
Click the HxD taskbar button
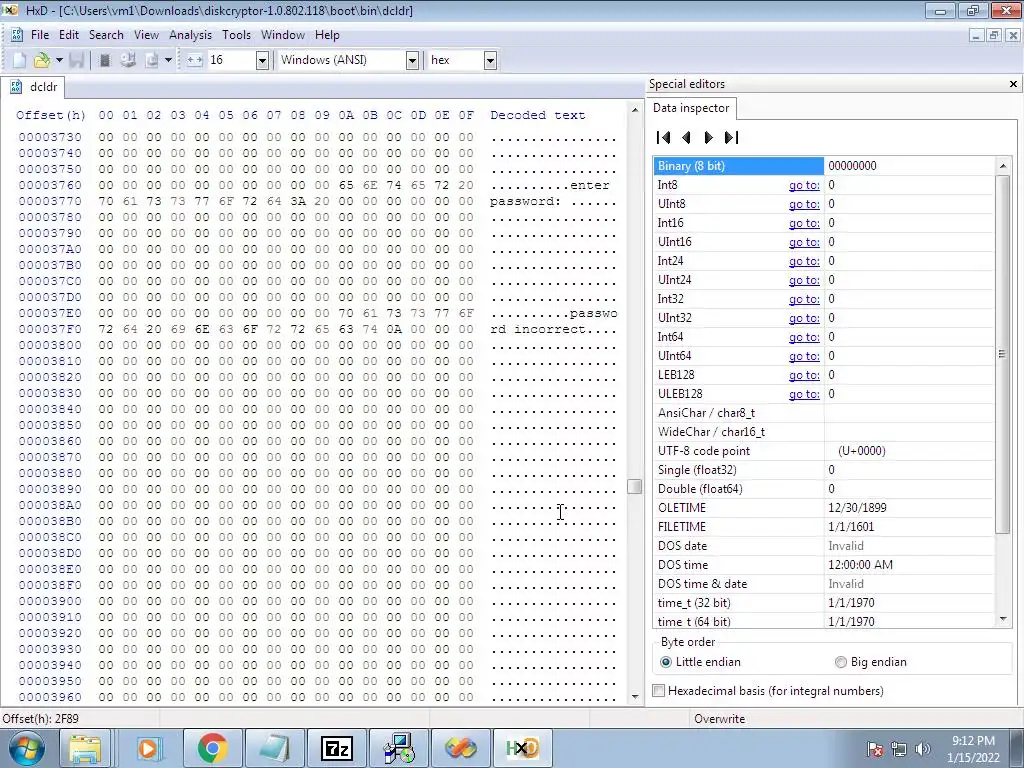[x=522, y=748]
